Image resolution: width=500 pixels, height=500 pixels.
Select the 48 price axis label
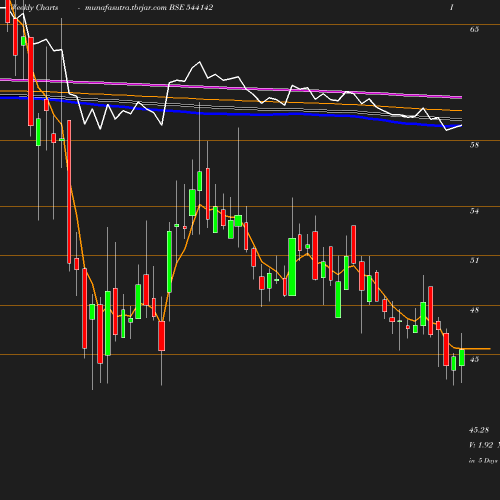474,310
